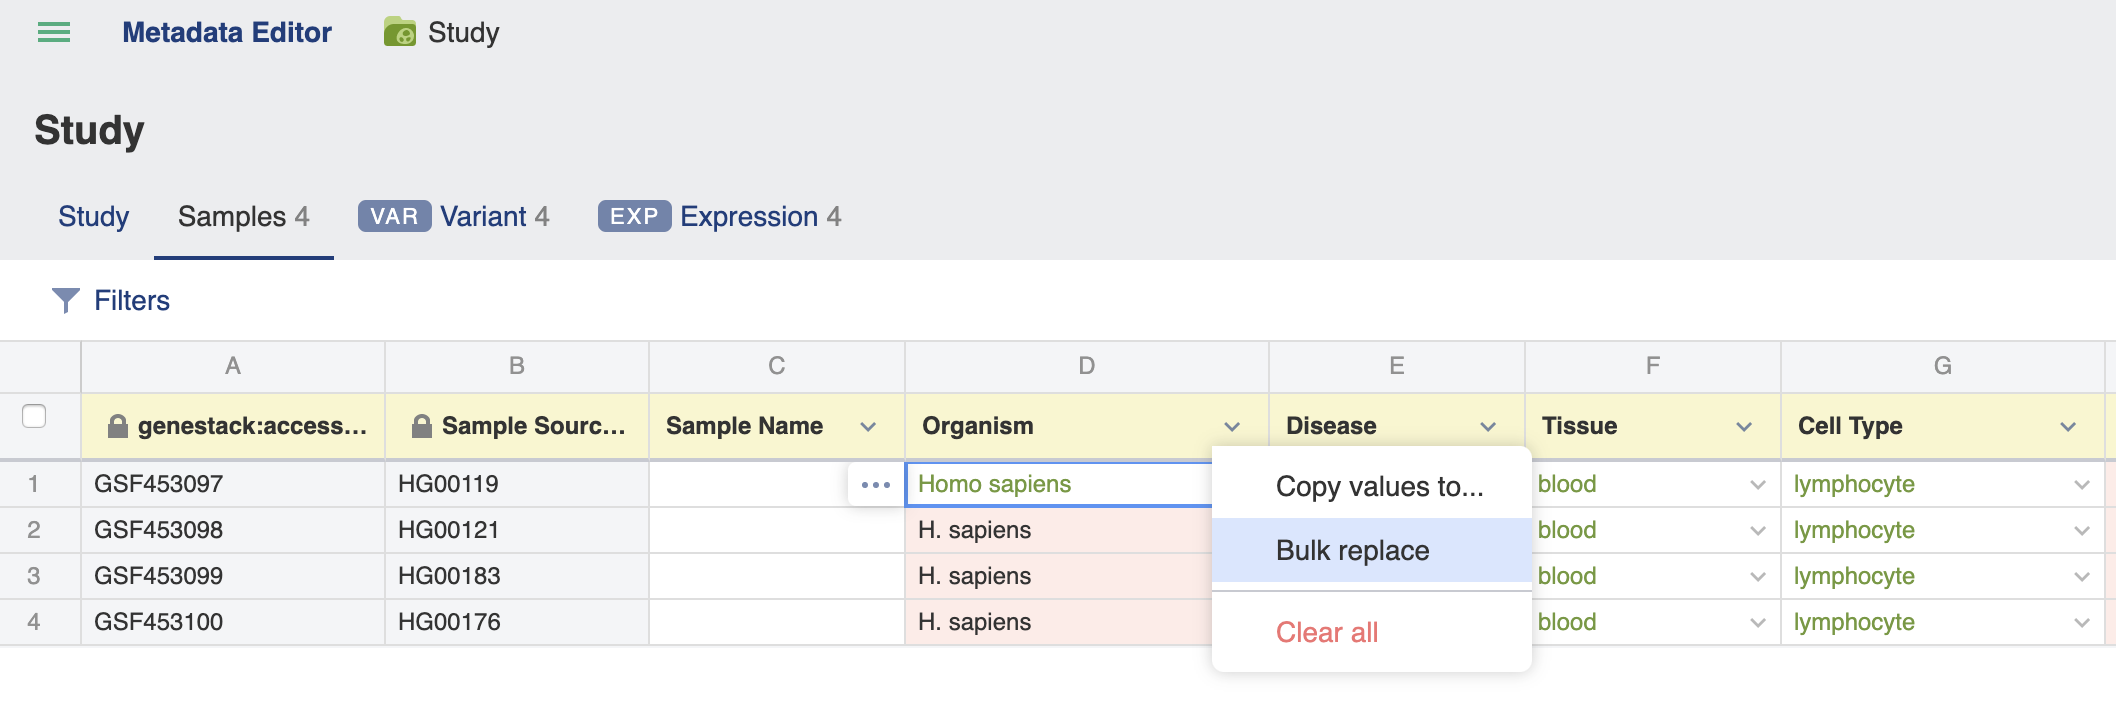
Task: Open Tissue dropdown in row 1
Action: [x=1758, y=485]
